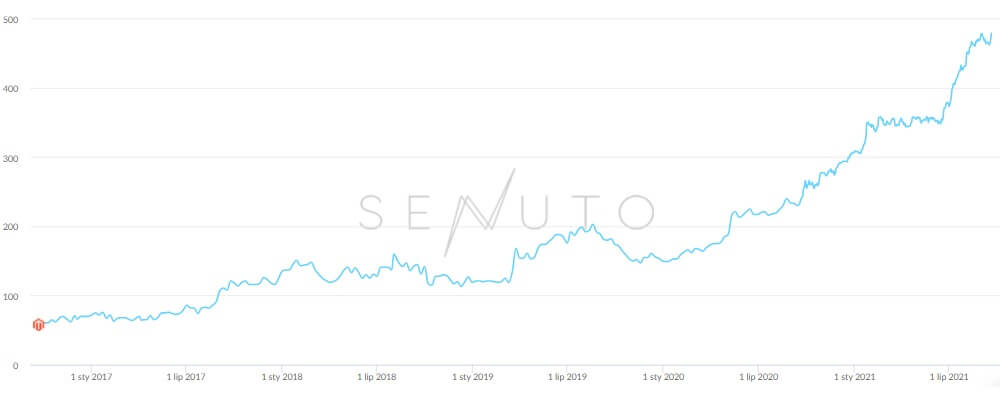The height and width of the screenshot is (400, 1000).
Task: Pick the 1 lip 2020 axis label
Action: (758, 377)
